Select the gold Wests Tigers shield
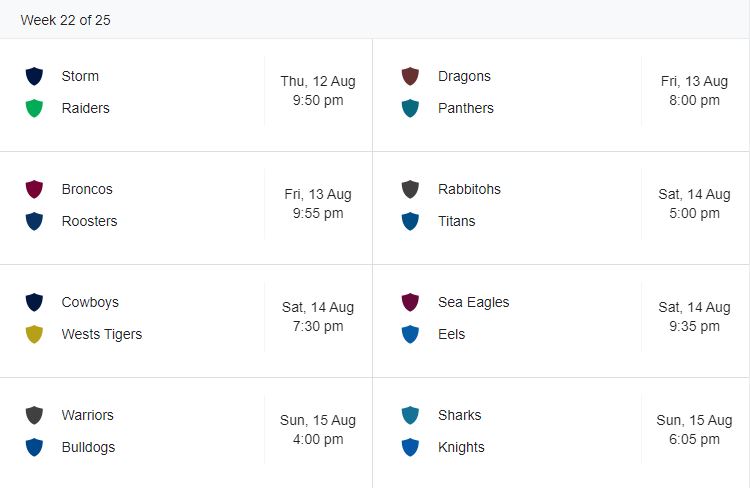The width and height of the screenshot is (750, 488). click(34, 334)
